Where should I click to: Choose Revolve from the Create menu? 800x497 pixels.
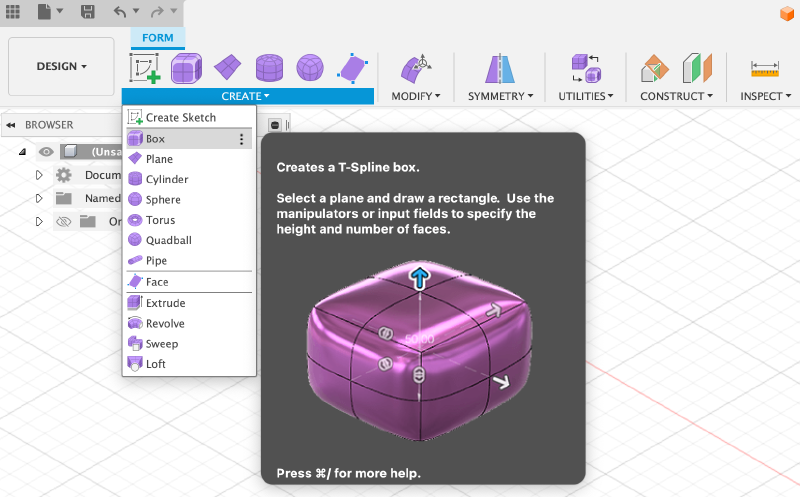point(189,324)
